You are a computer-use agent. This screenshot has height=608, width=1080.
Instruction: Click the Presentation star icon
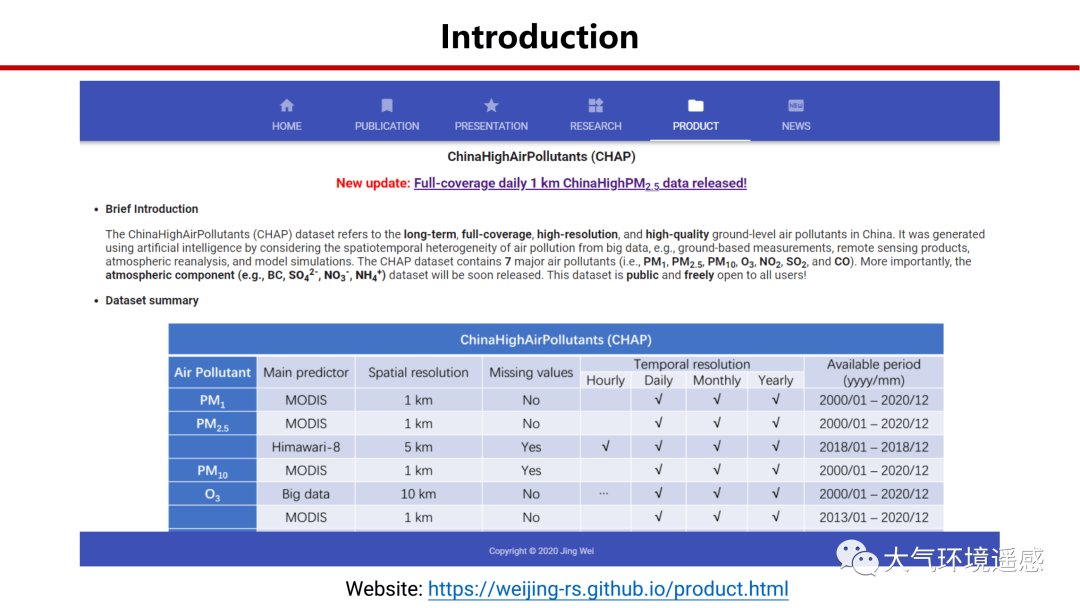tap(491, 105)
